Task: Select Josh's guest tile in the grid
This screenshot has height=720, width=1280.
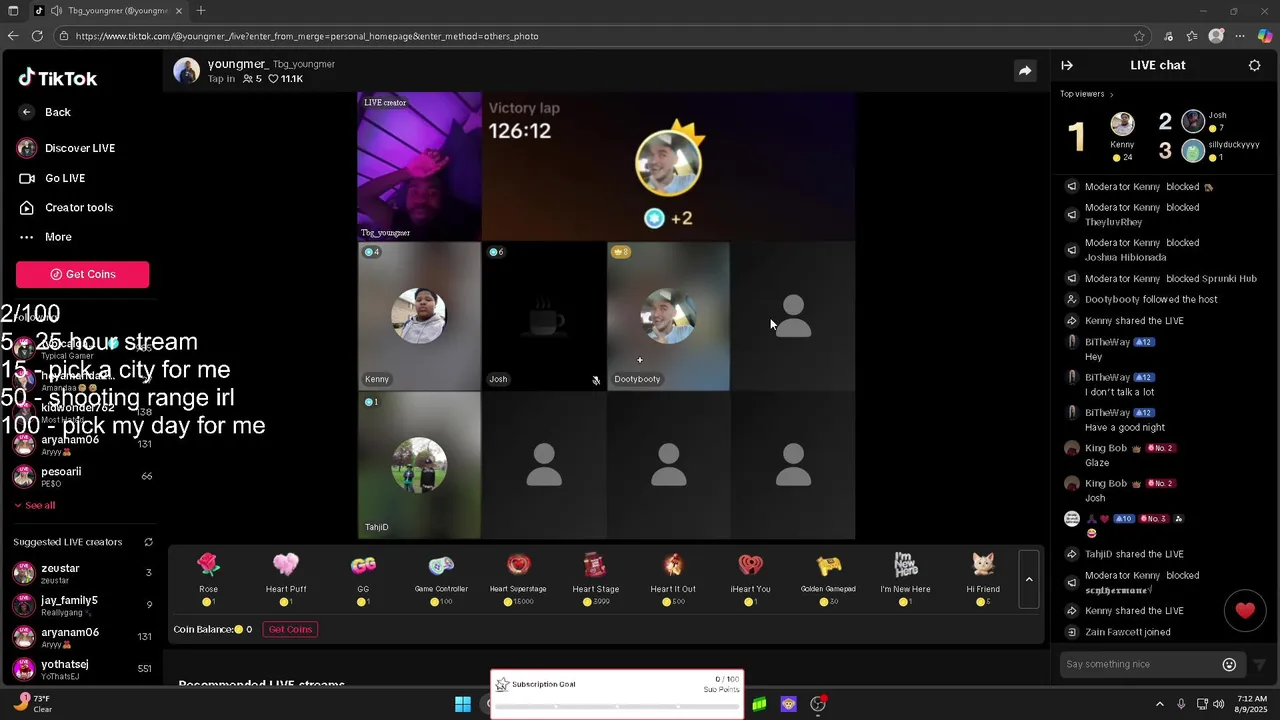Action: pos(544,316)
